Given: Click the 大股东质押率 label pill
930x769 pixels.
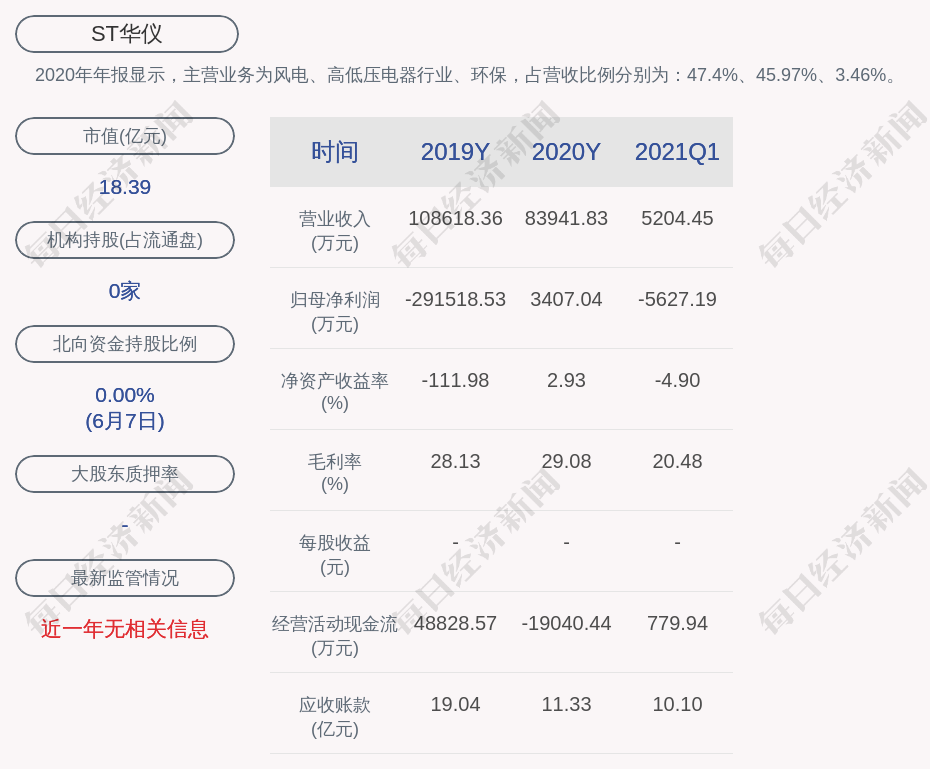Looking at the screenshot, I should pyautogui.click(x=125, y=474).
